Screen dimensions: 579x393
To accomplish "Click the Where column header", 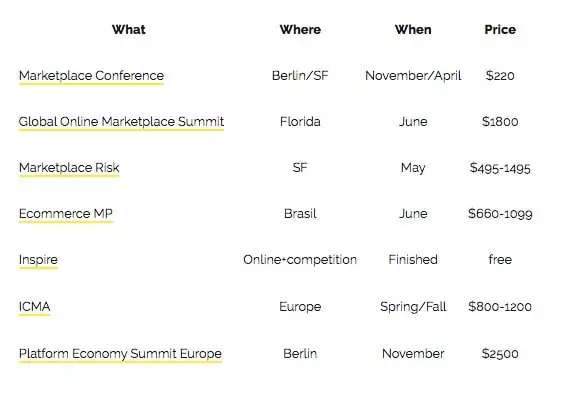I will coord(300,30).
